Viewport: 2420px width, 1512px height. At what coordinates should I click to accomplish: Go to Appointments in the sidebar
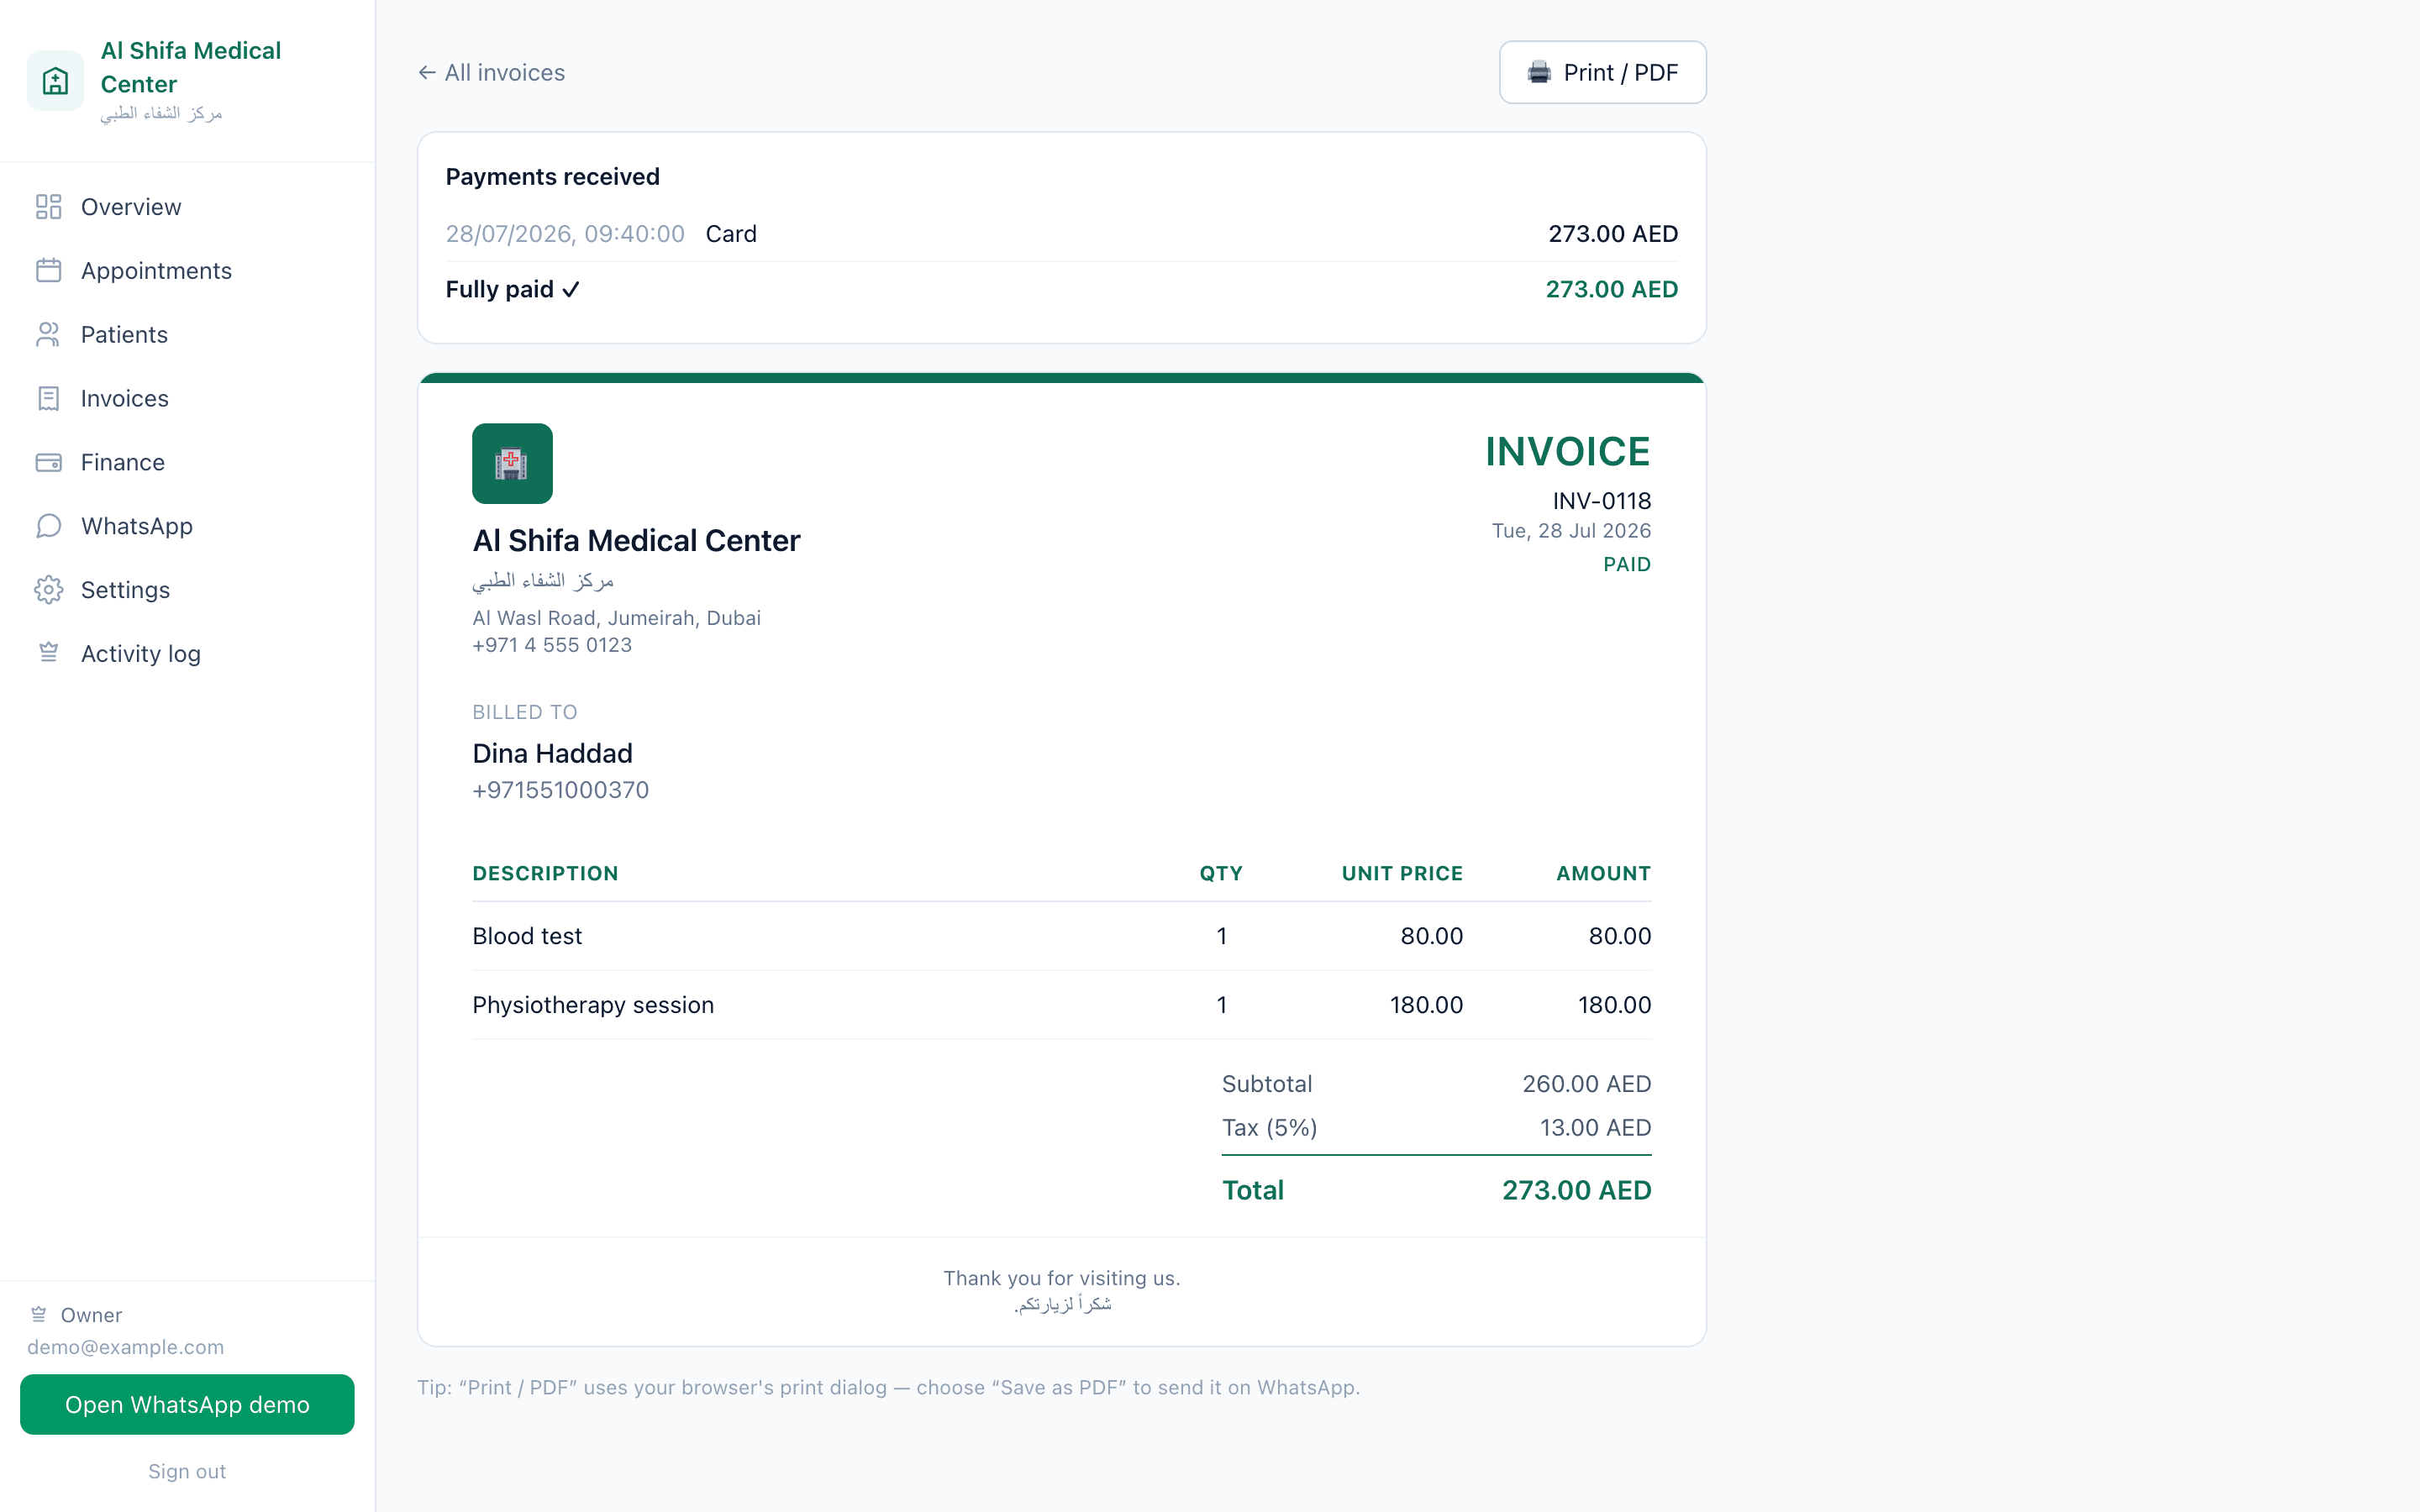[x=187, y=271]
